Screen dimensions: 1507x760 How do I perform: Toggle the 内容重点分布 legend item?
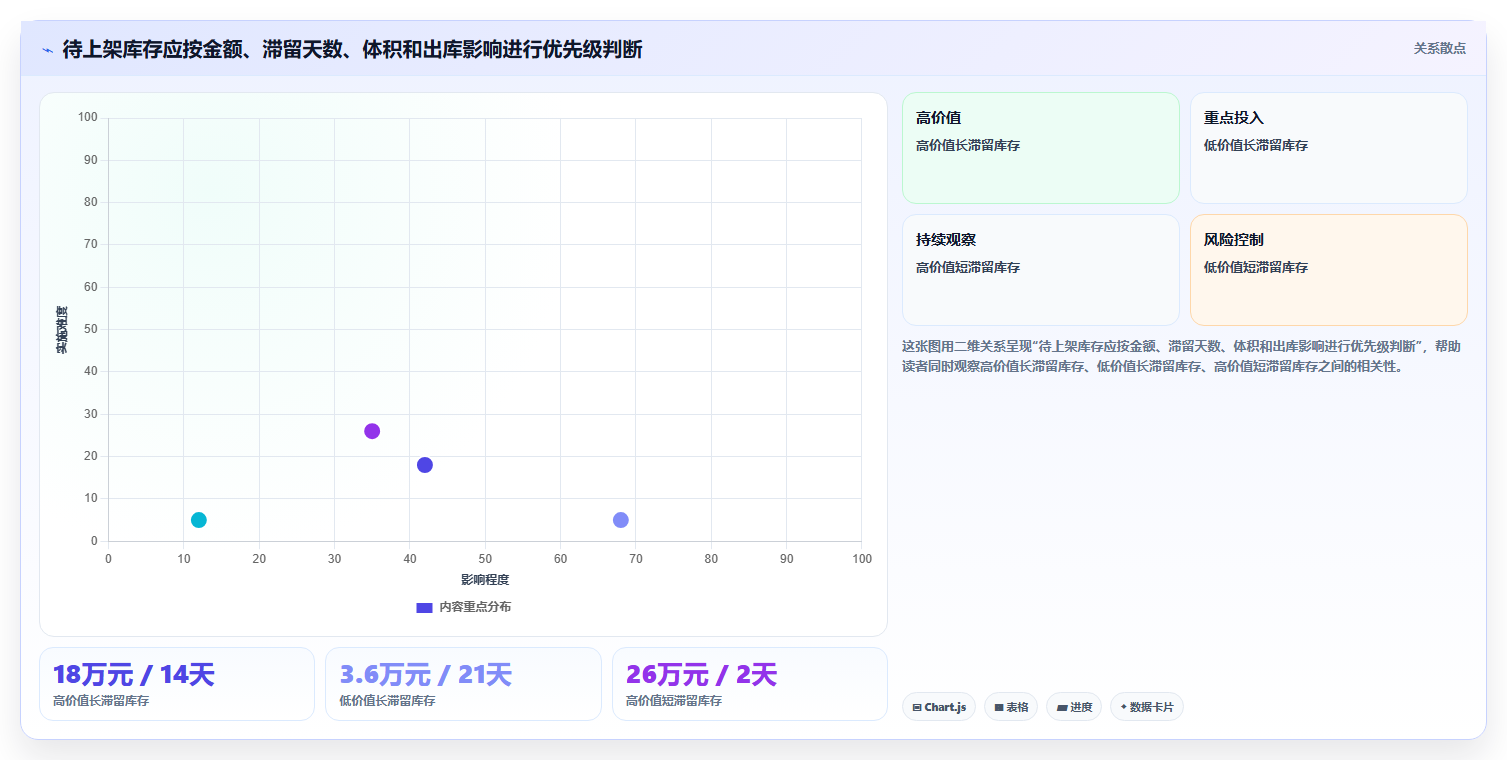click(x=463, y=607)
